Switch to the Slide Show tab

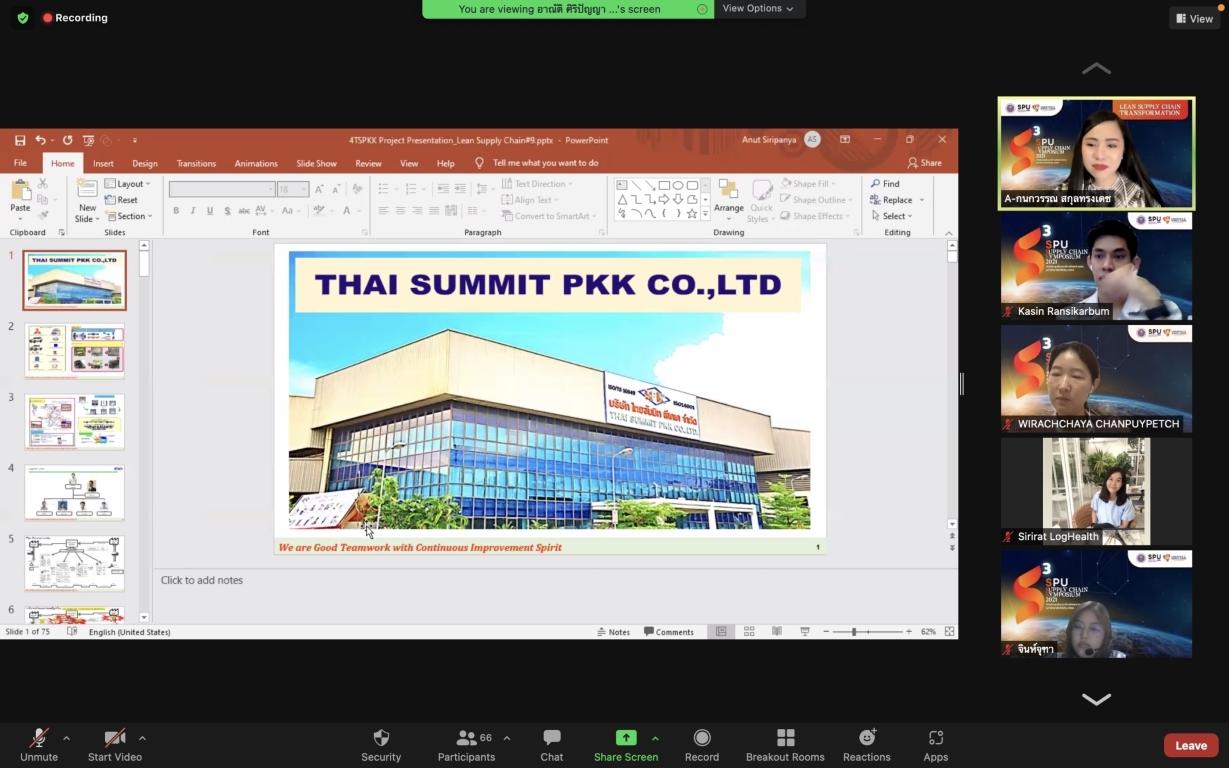point(316,163)
